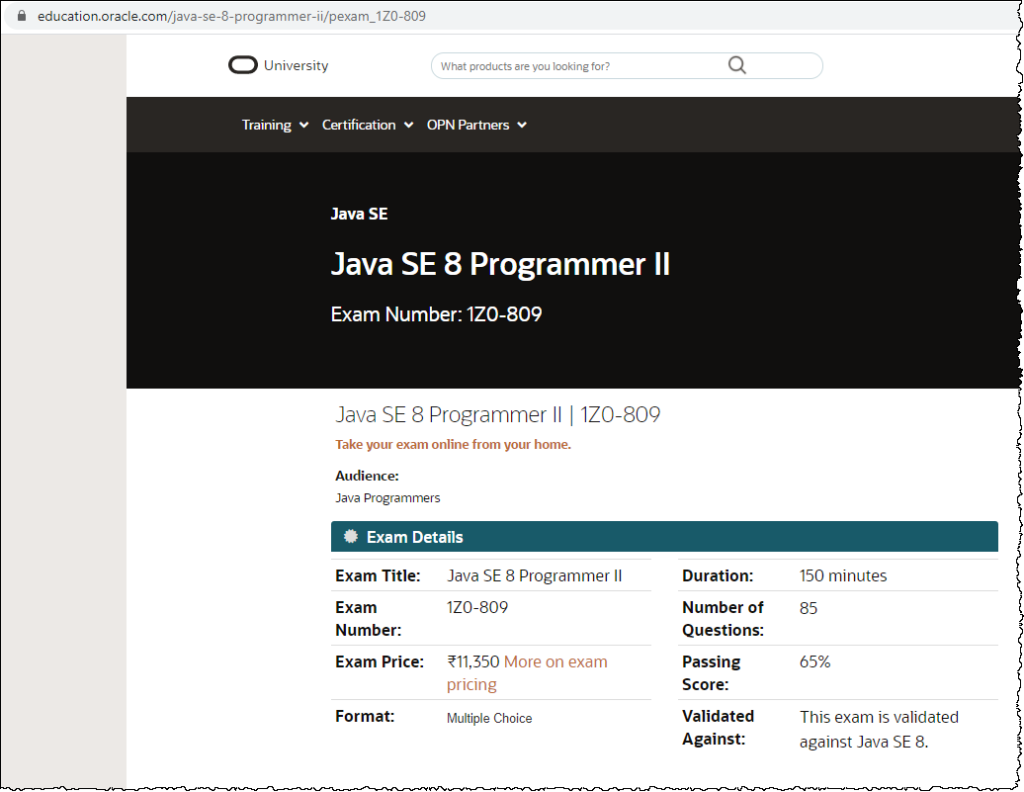Click the 'Number of Questions:' label

[x=723, y=619]
